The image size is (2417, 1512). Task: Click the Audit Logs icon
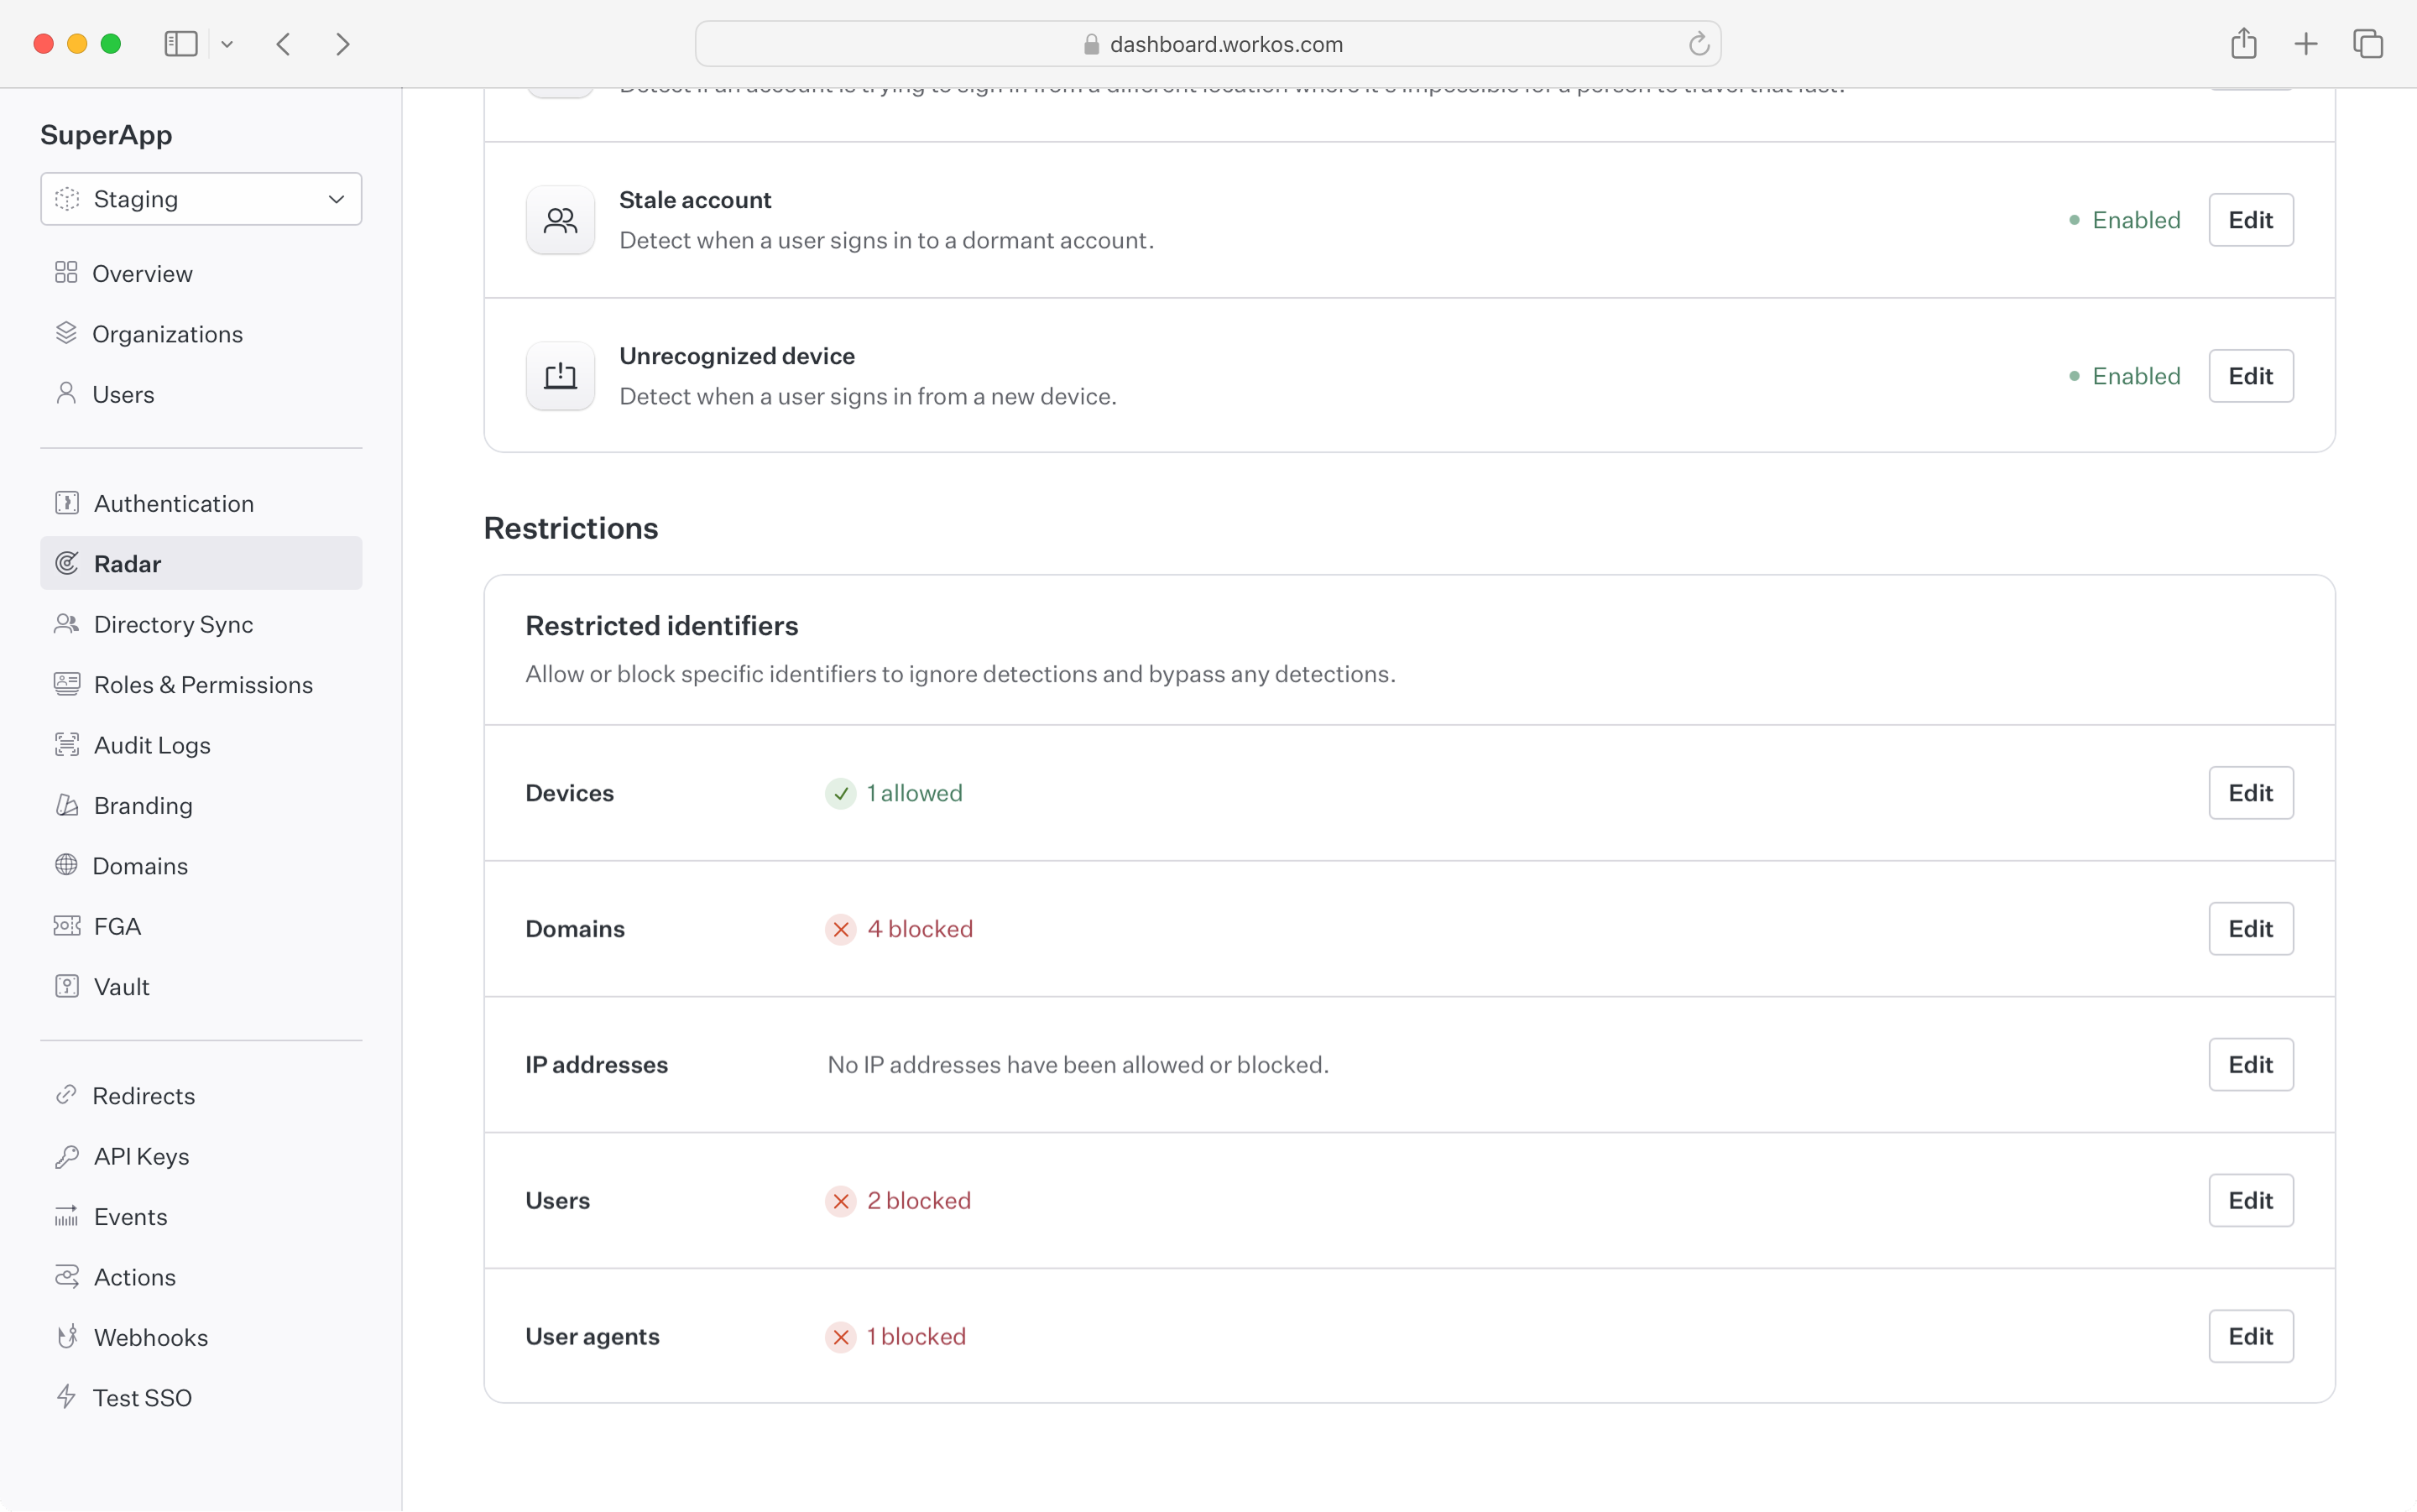coord(67,745)
